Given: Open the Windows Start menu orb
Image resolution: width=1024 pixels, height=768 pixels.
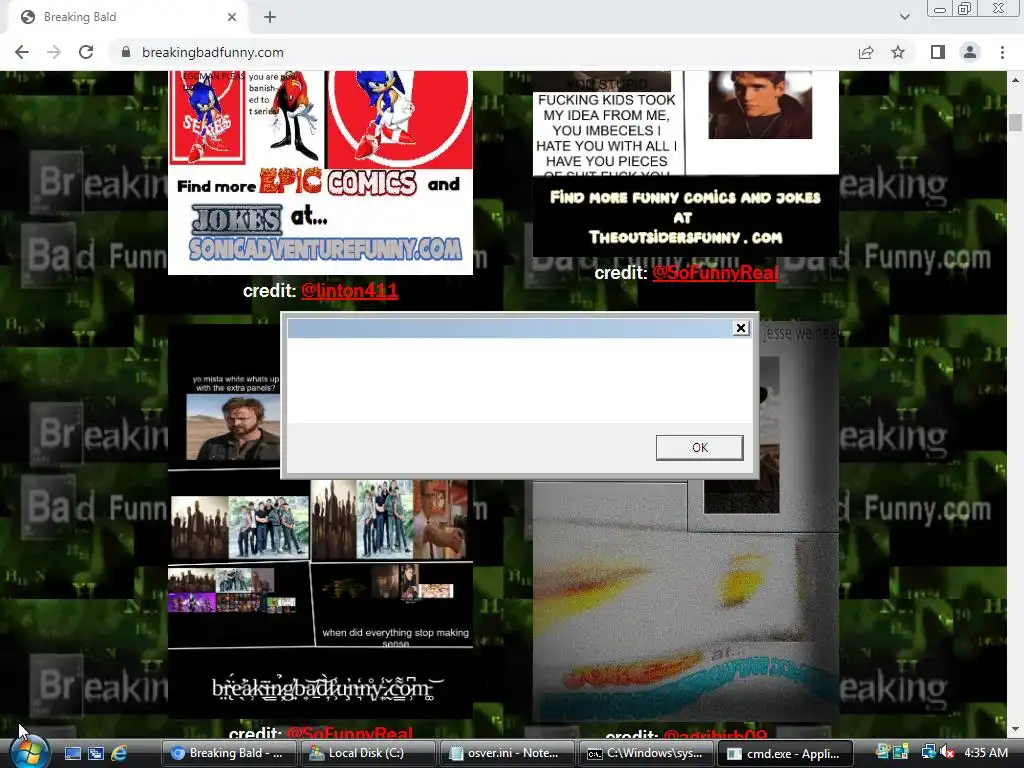Looking at the screenshot, I should click(x=29, y=752).
